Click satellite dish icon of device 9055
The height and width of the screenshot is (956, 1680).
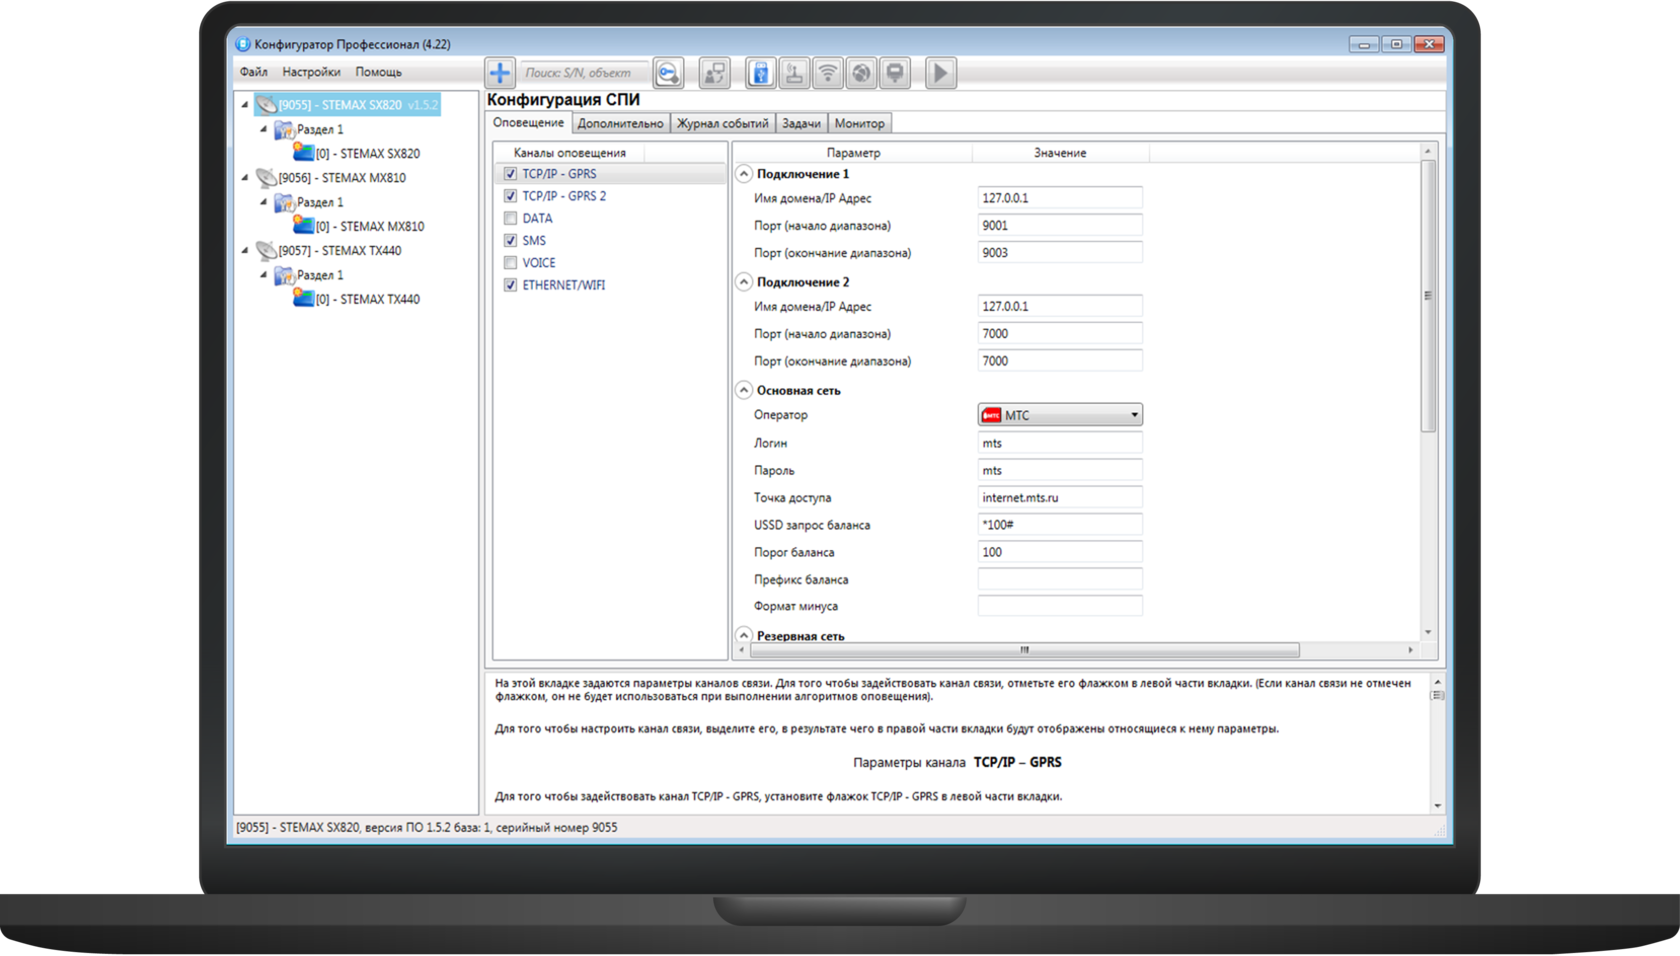point(266,105)
